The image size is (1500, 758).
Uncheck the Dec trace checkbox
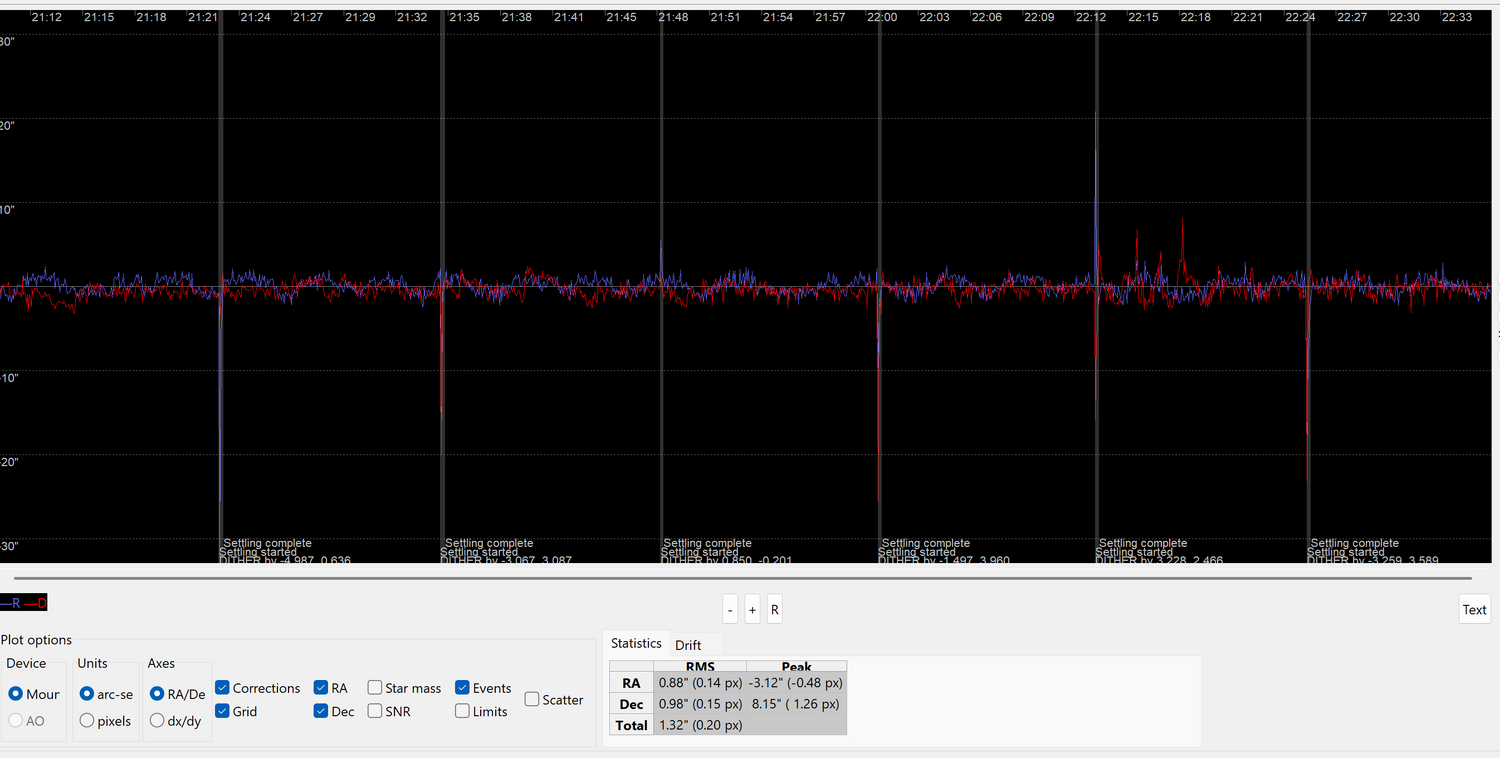[321, 711]
